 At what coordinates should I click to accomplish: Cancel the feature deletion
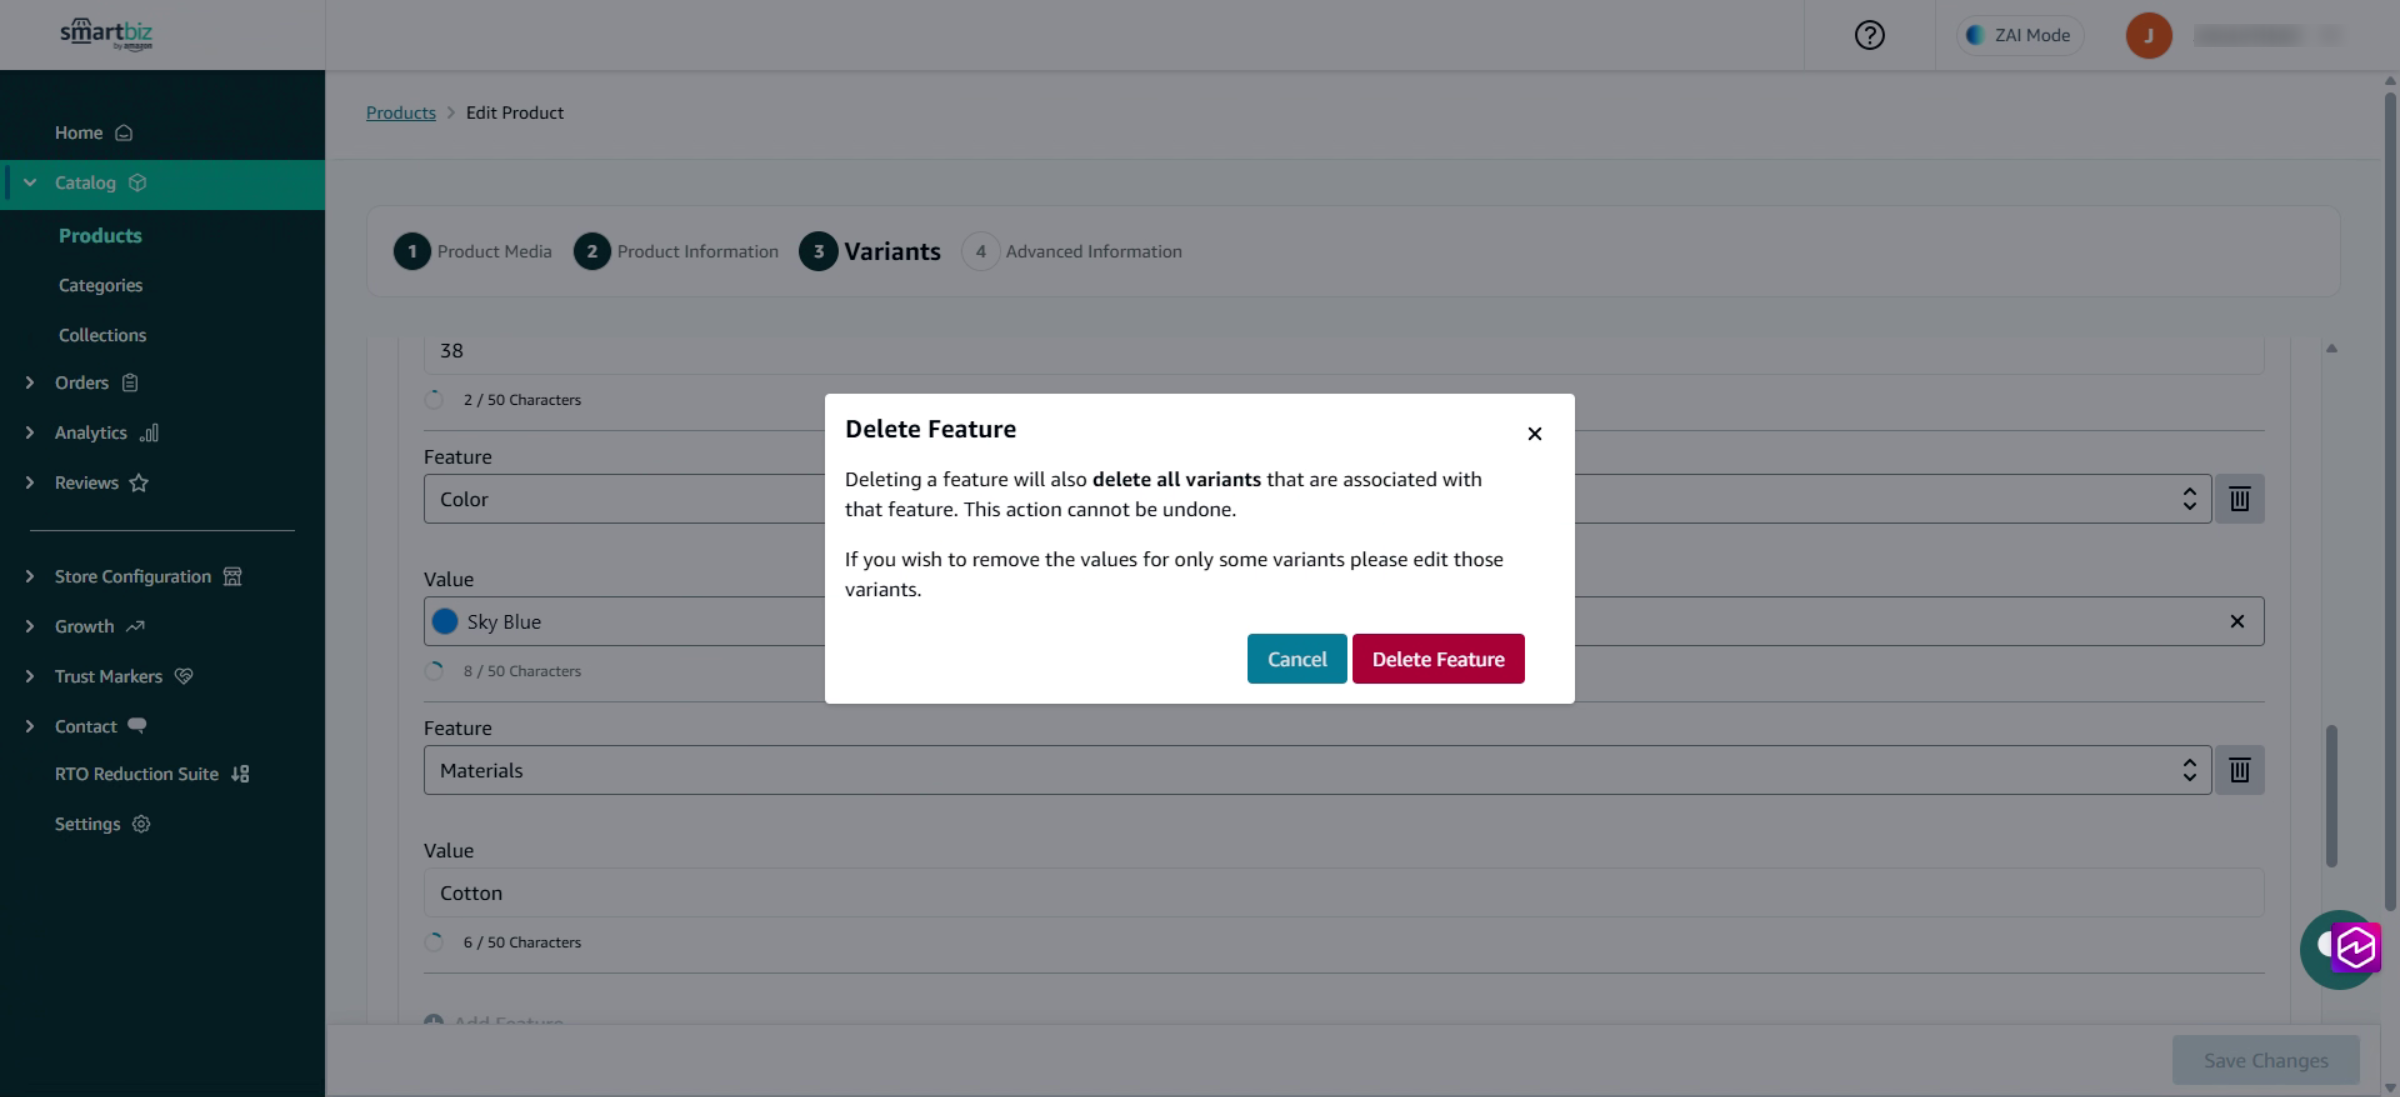click(1297, 658)
